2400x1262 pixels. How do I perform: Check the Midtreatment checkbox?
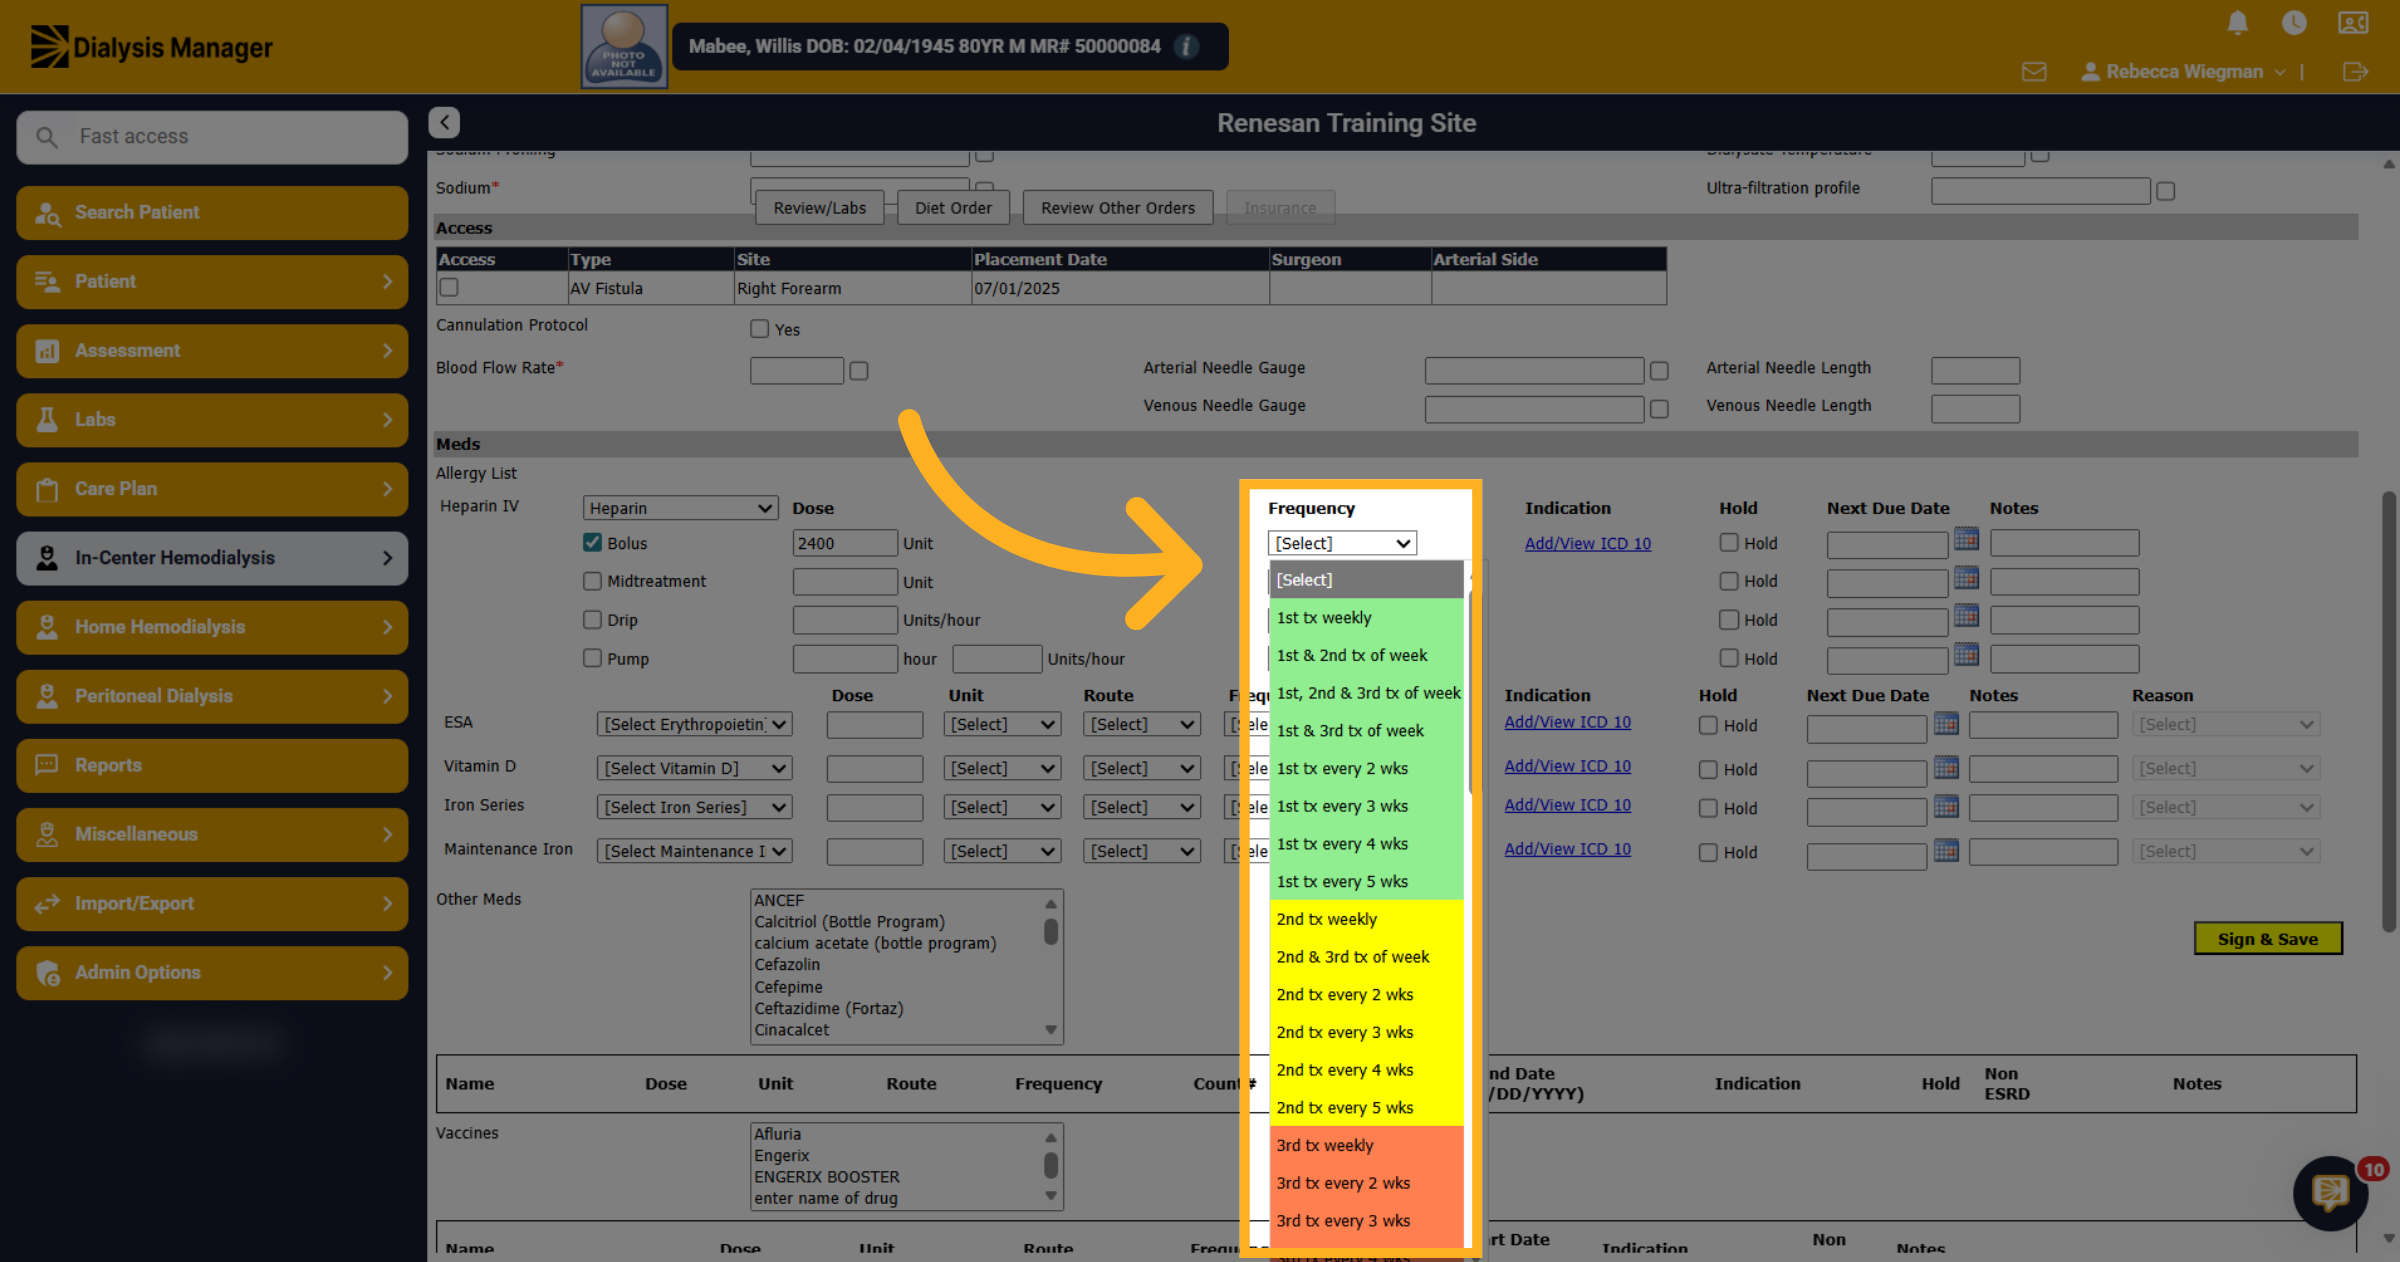click(592, 581)
